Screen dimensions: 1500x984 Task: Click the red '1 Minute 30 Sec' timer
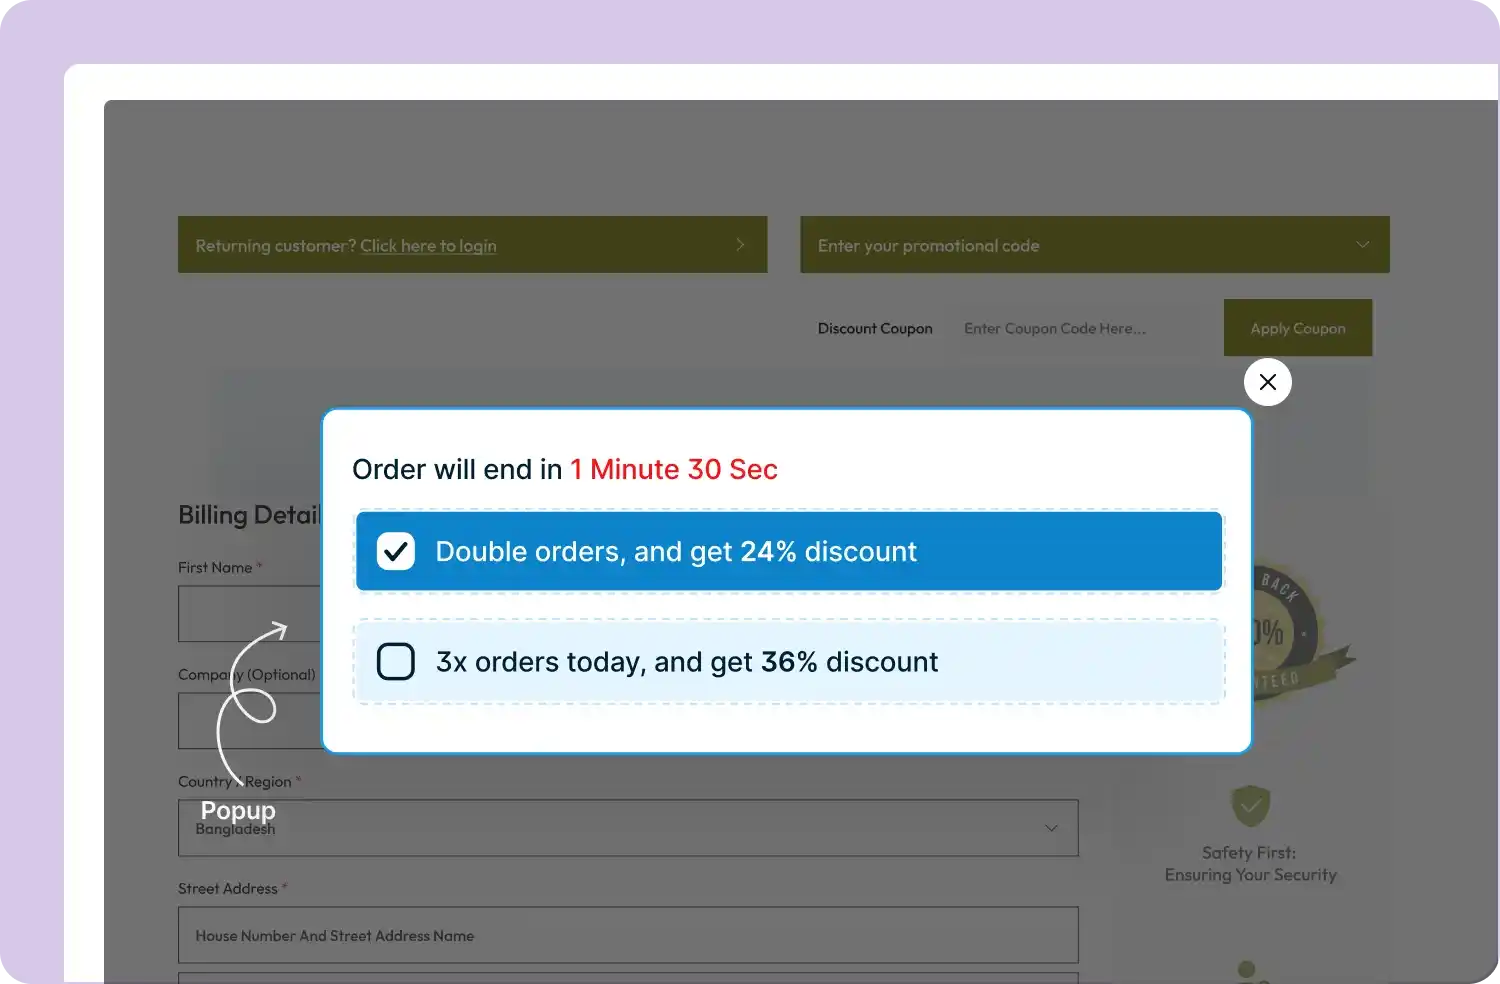(x=673, y=469)
